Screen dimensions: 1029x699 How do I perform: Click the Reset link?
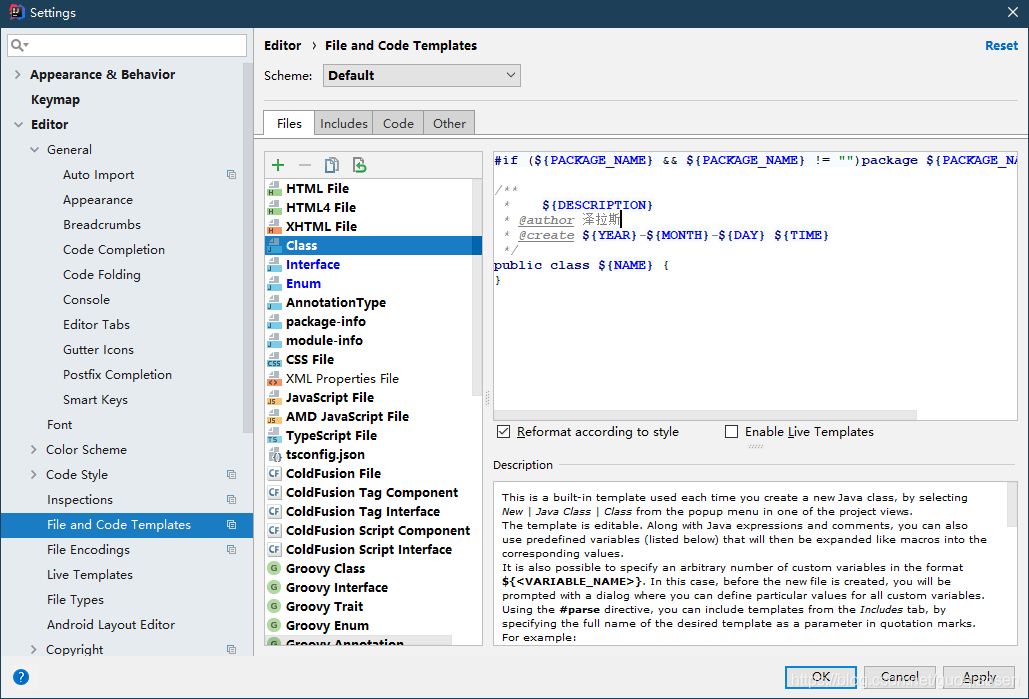point(1001,45)
